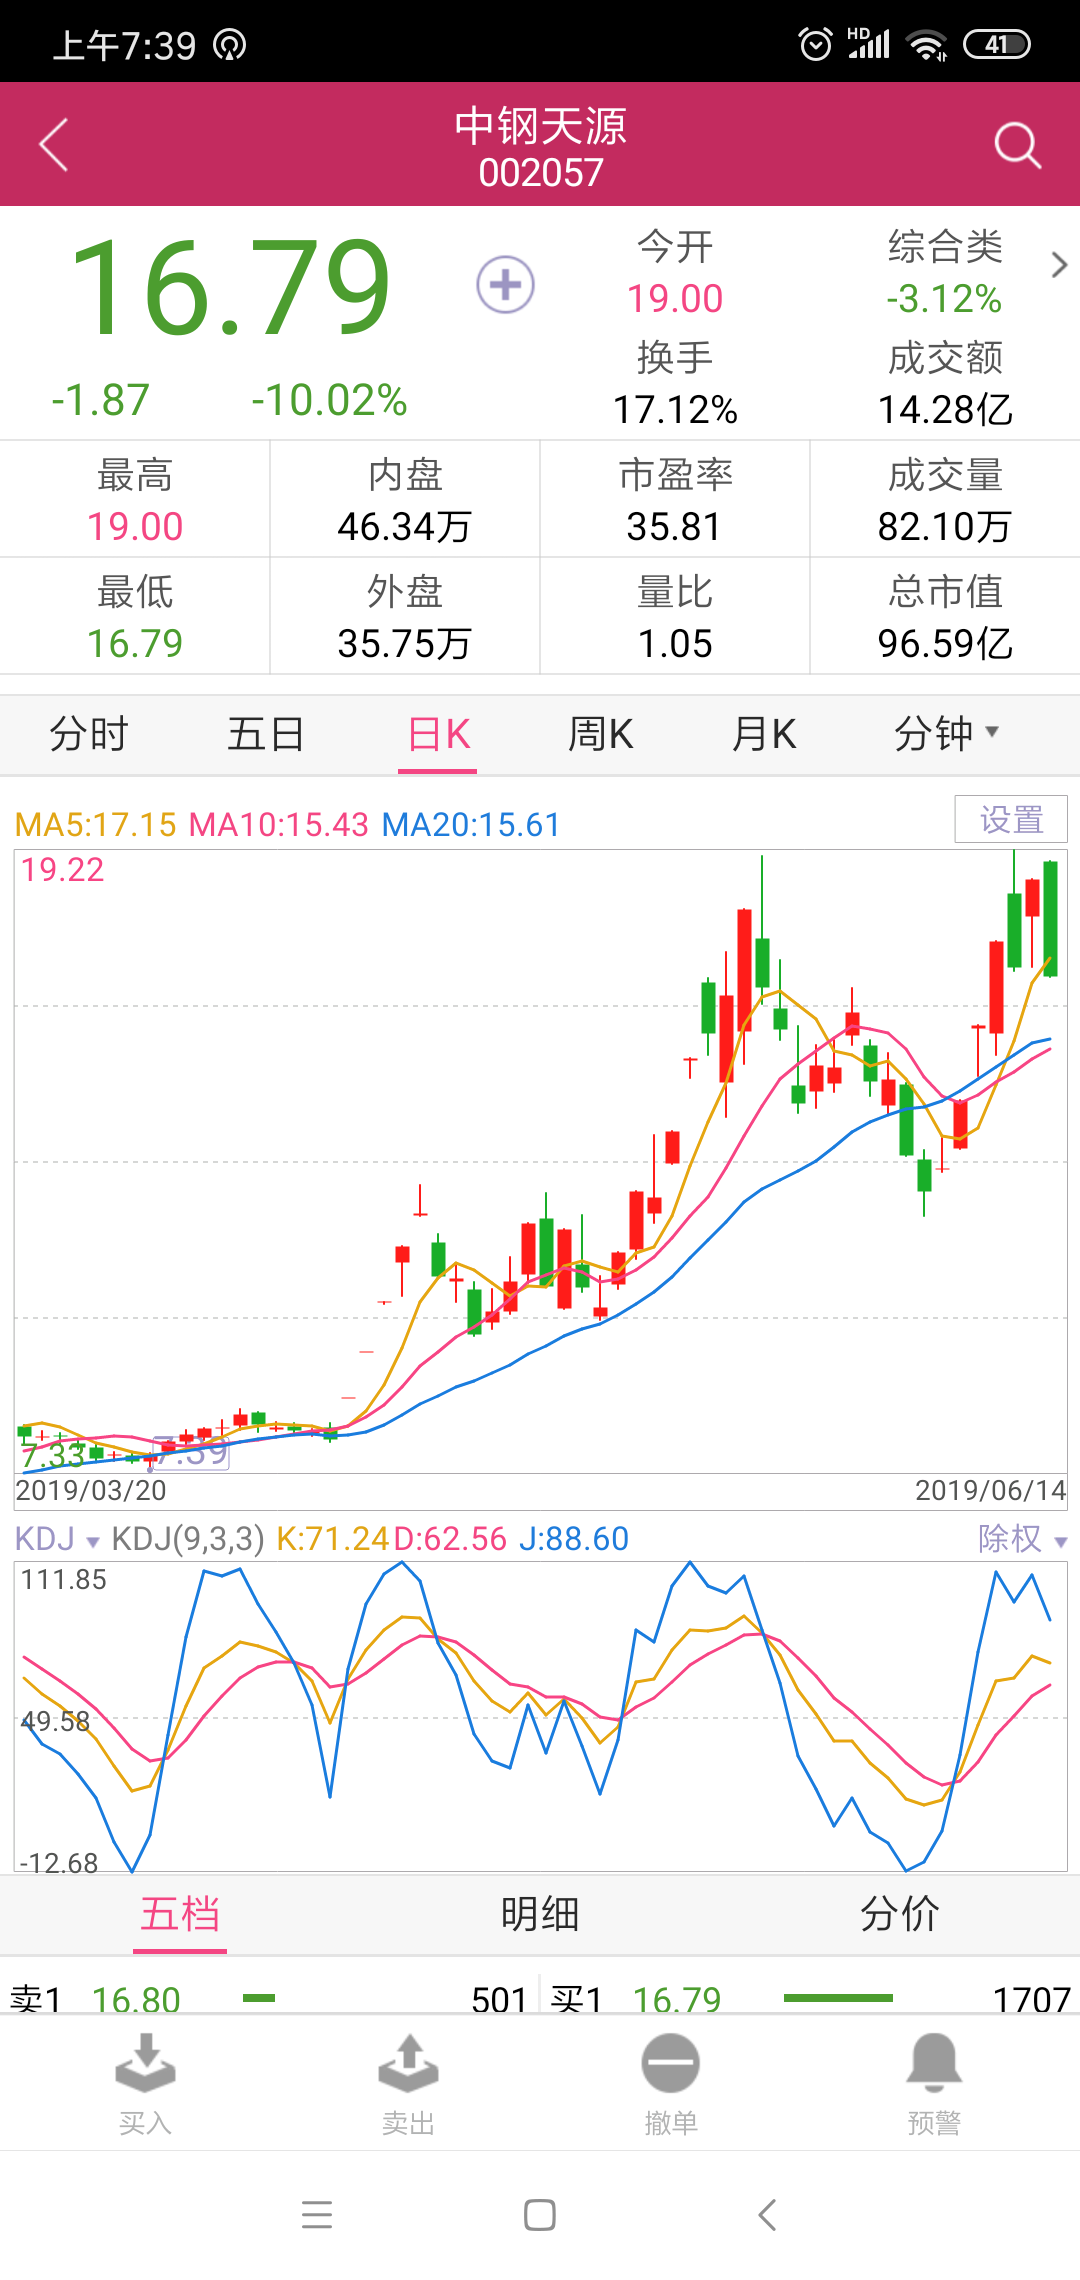Screen dimensions: 1080x2280
Task: Add stock to watchlist plus icon
Action: (x=505, y=285)
